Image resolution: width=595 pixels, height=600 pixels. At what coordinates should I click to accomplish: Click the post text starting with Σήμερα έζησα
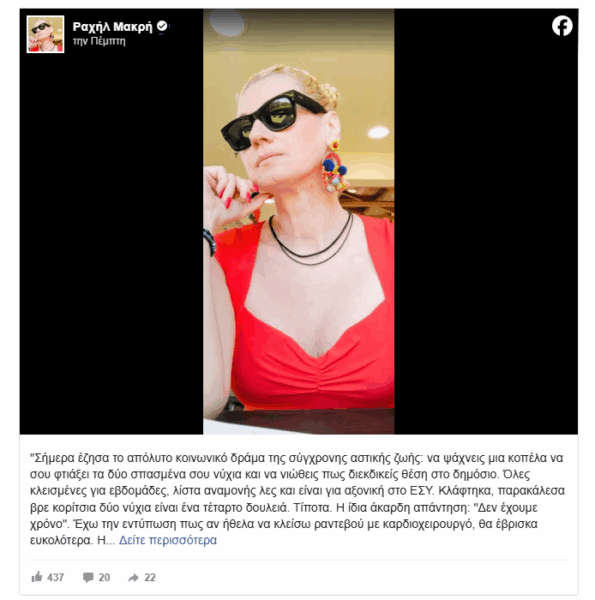pyautogui.click(x=297, y=499)
